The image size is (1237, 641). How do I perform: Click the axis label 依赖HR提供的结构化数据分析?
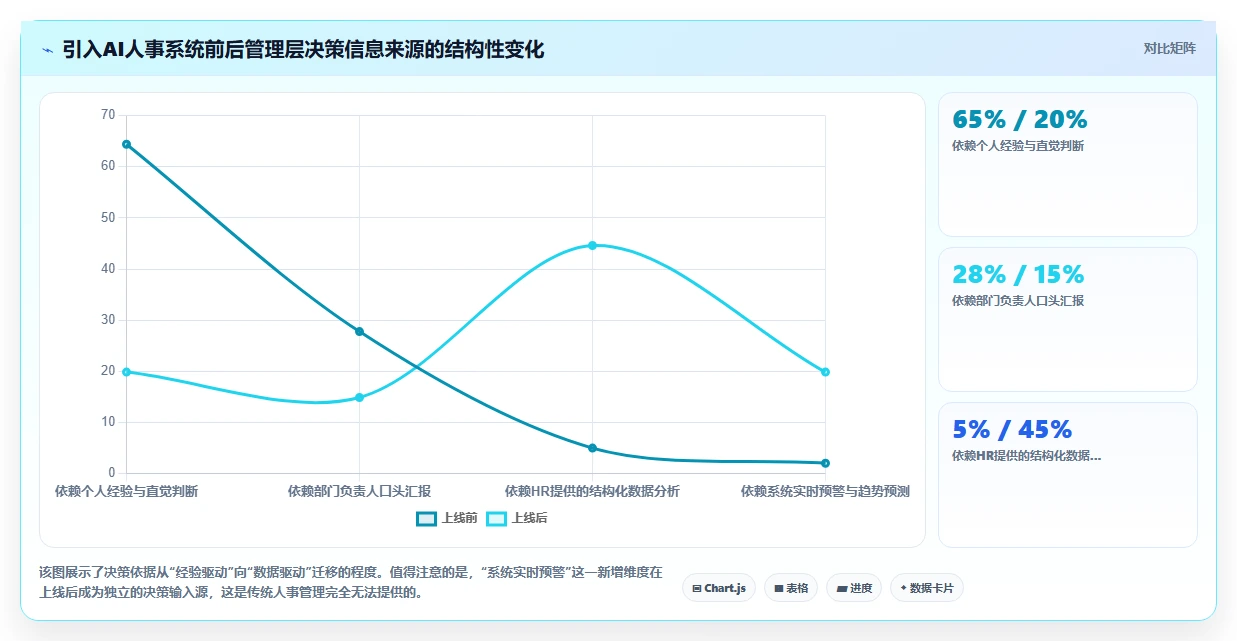pos(592,491)
